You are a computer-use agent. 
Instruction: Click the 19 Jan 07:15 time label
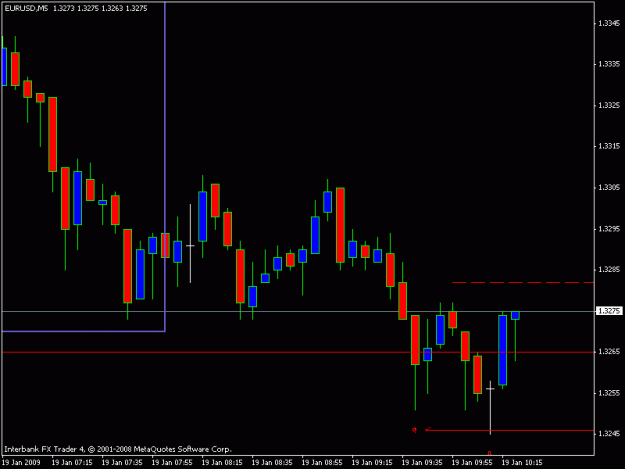[x=72, y=463]
